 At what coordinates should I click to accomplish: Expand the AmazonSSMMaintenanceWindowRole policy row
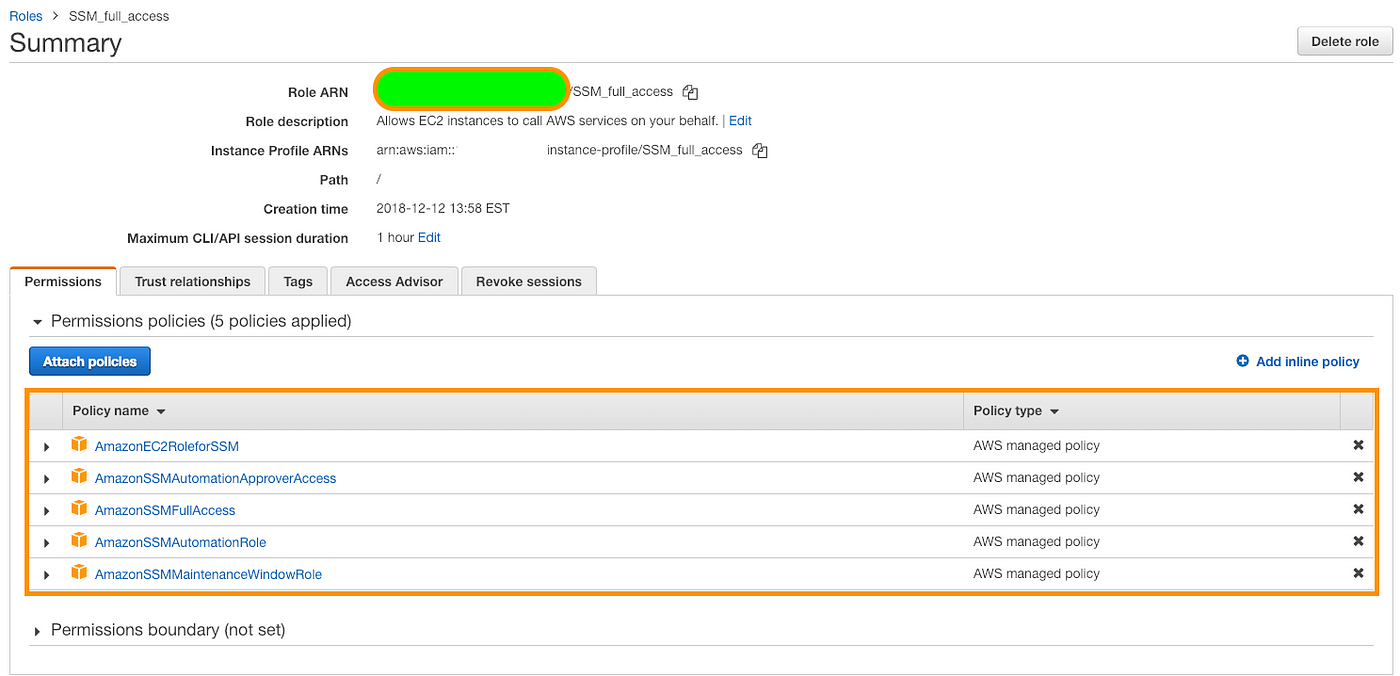pyautogui.click(x=46, y=575)
